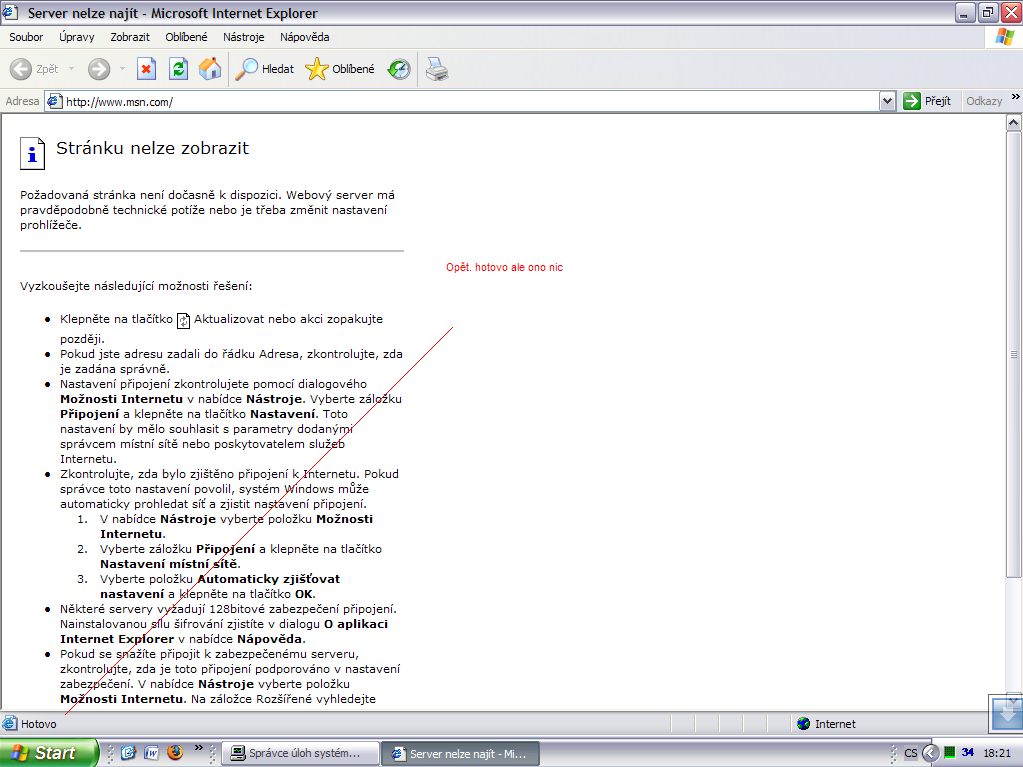Open Oblíbené favorites star button
1023x767 pixels.
click(x=340, y=68)
